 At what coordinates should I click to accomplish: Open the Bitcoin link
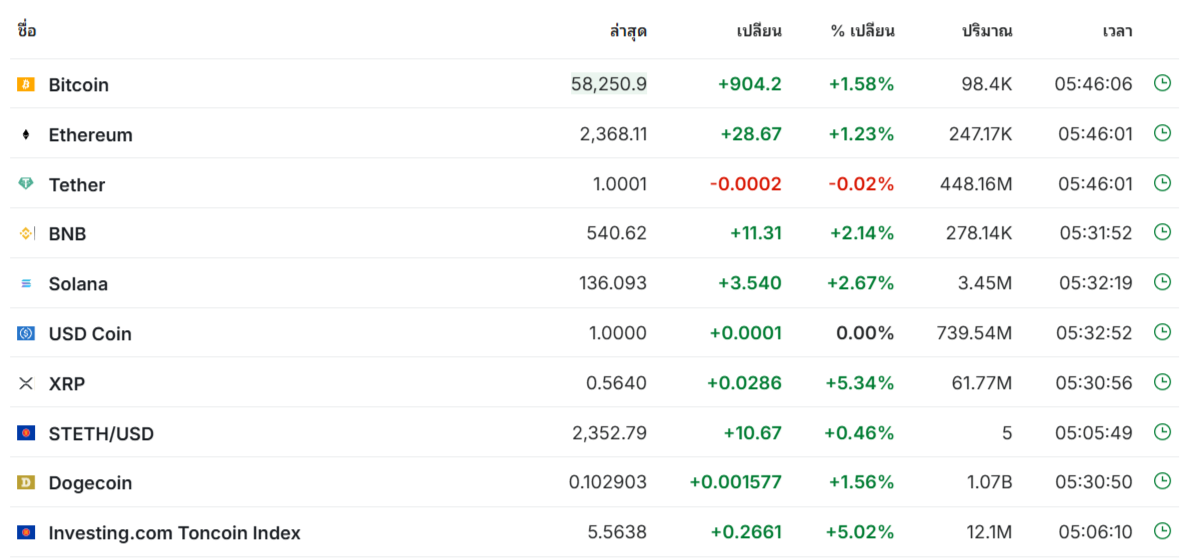79,85
